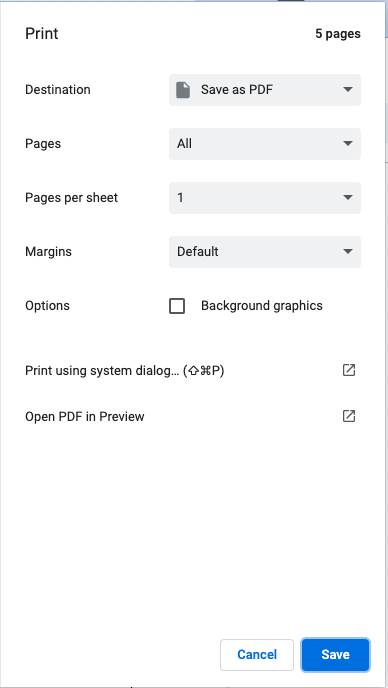
Task: Click the Background graphics label text
Action: [x=262, y=306]
